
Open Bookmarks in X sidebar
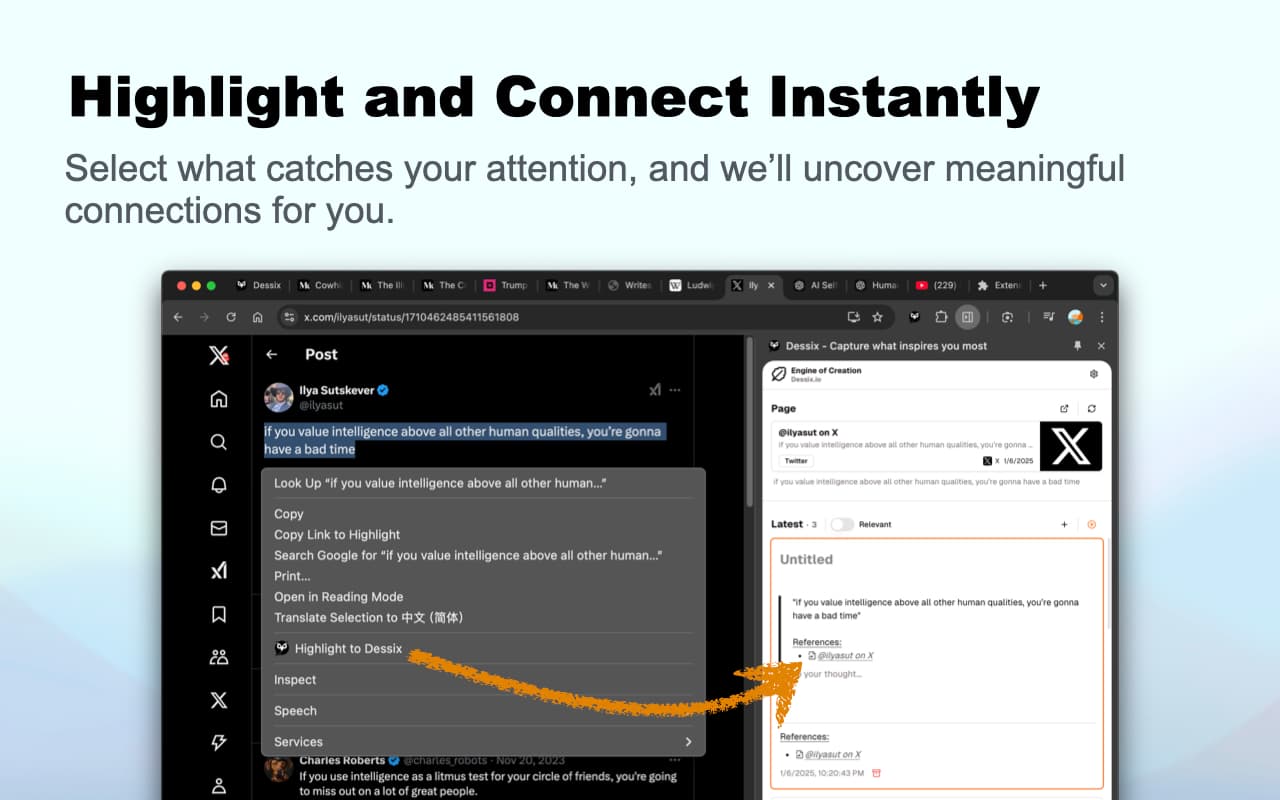[x=218, y=614]
